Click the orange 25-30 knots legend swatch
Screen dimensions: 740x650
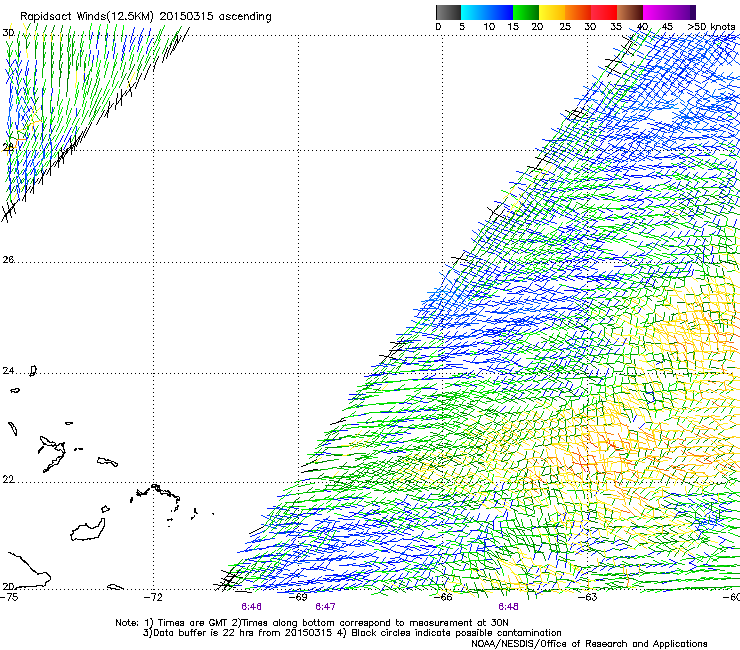(578, 12)
